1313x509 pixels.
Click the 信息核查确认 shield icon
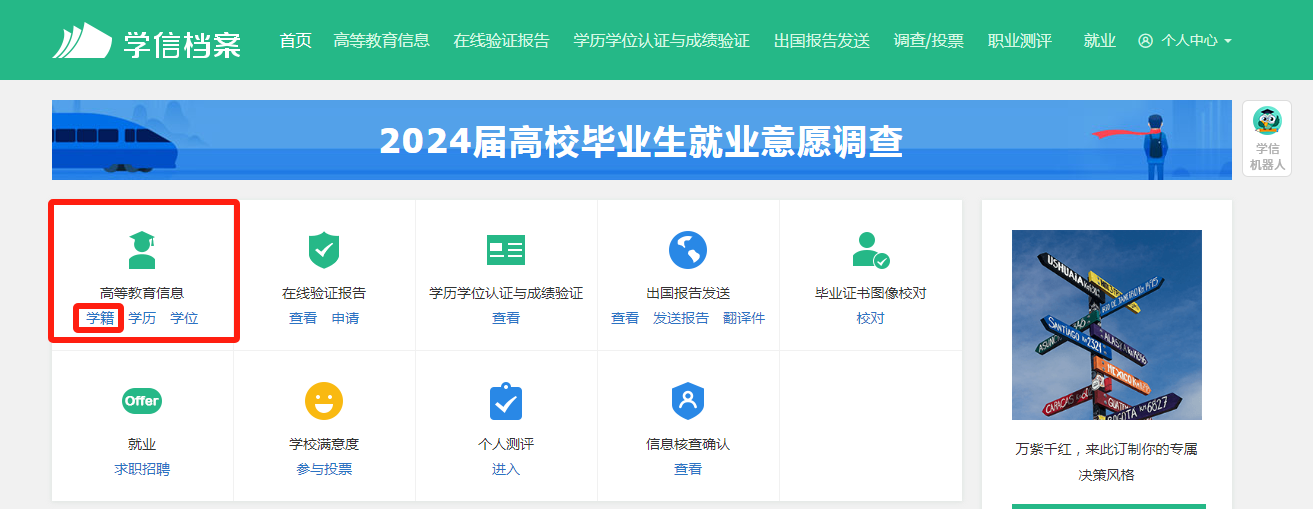688,401
